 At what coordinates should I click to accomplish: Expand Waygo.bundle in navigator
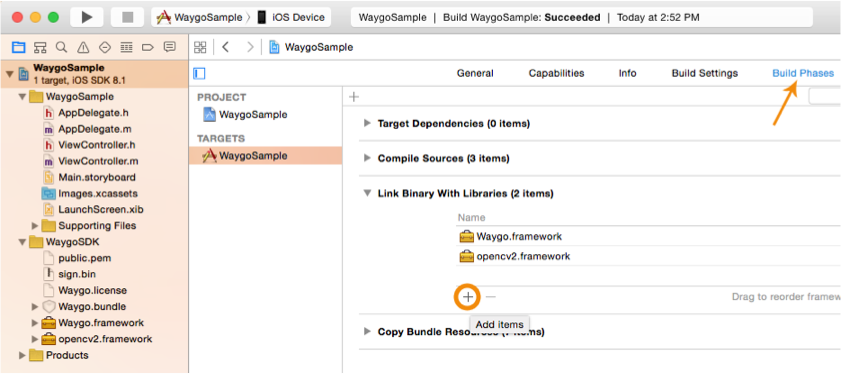coord(35,307)
